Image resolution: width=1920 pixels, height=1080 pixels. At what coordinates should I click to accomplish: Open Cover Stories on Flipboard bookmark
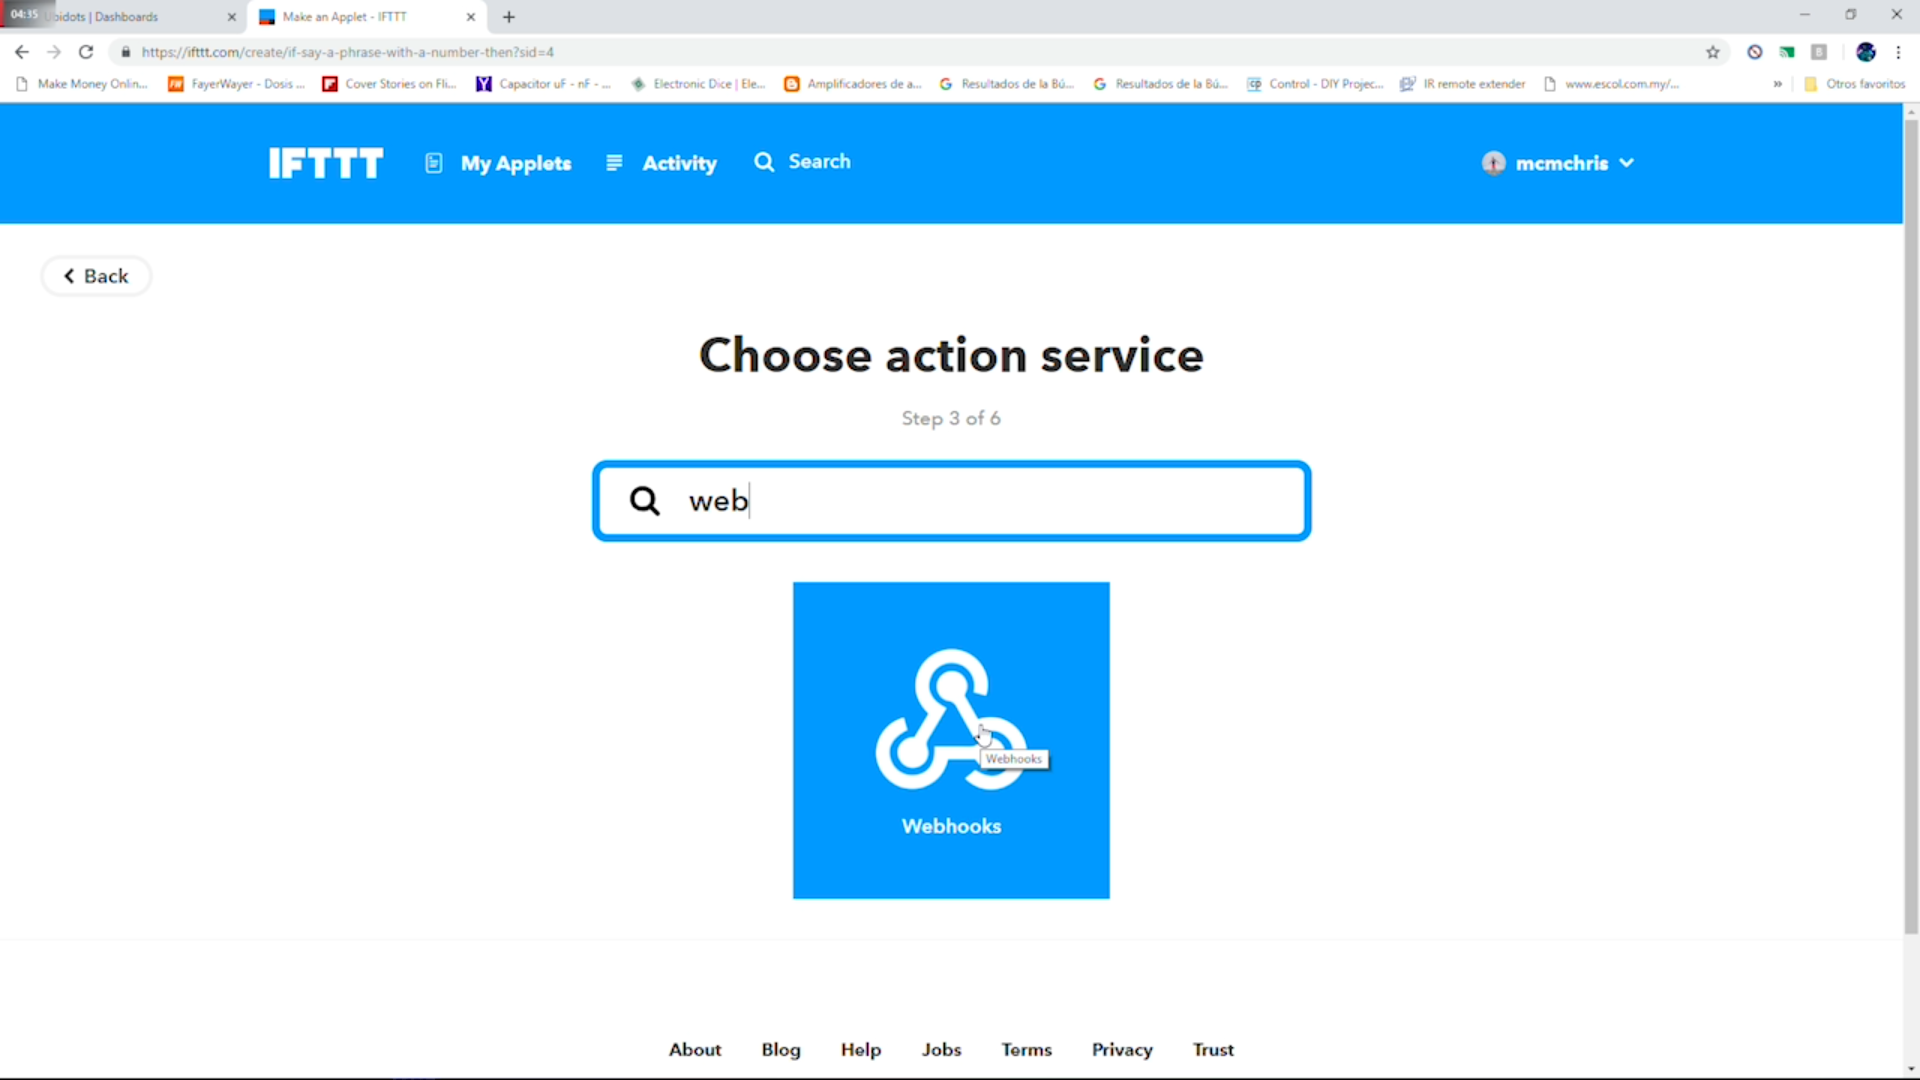[x=389, y=84]
